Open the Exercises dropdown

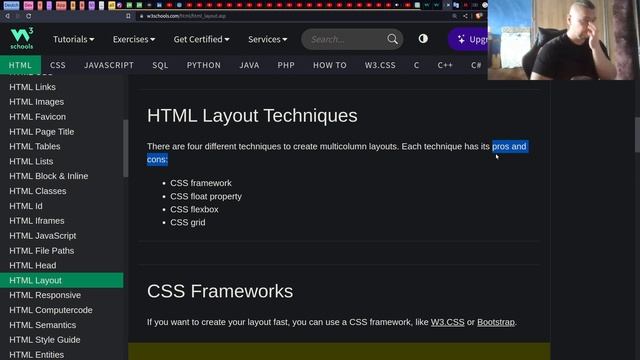(x=134, y=39)
